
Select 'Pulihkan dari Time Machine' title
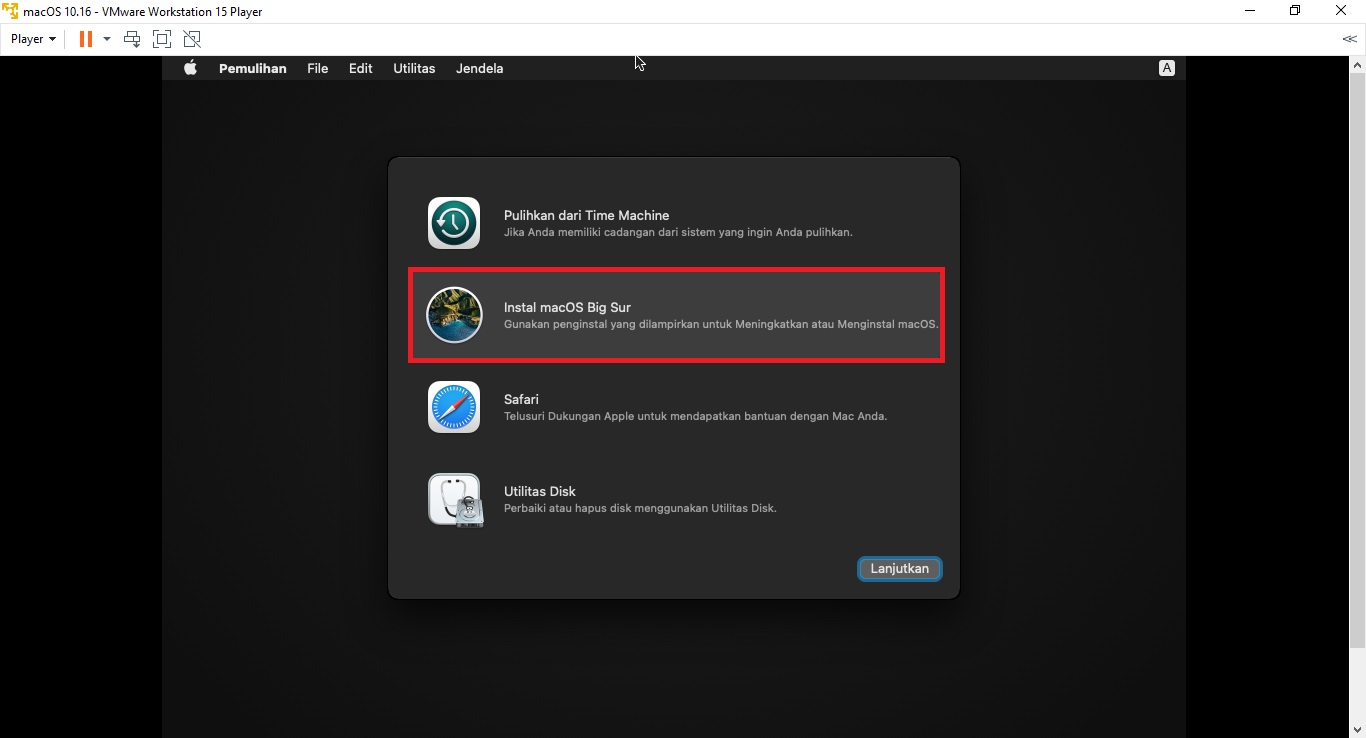point(586,215)
